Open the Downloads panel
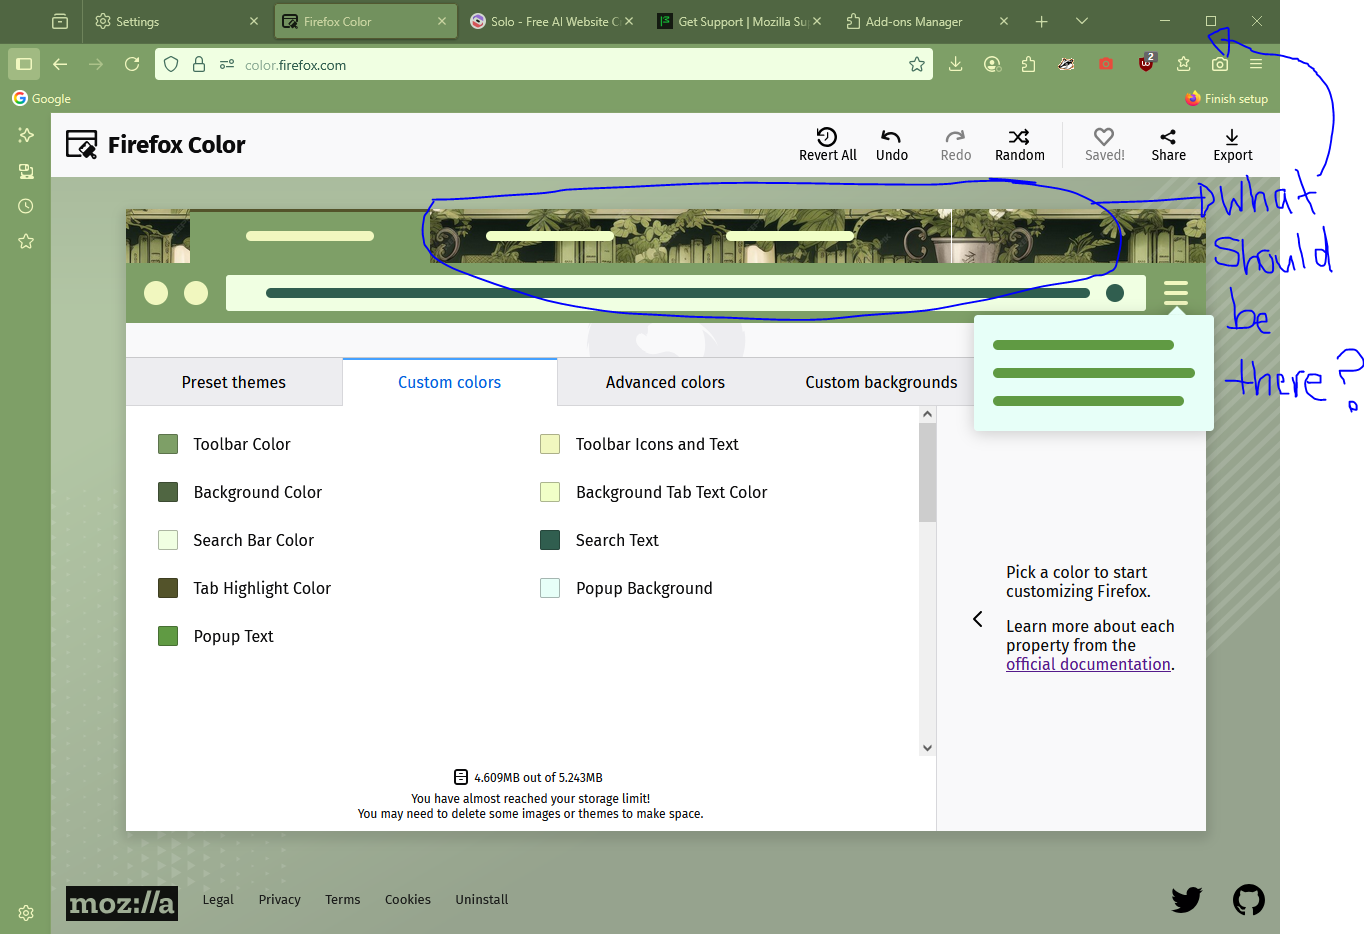Screen dimensions: 1364x934 956,64
